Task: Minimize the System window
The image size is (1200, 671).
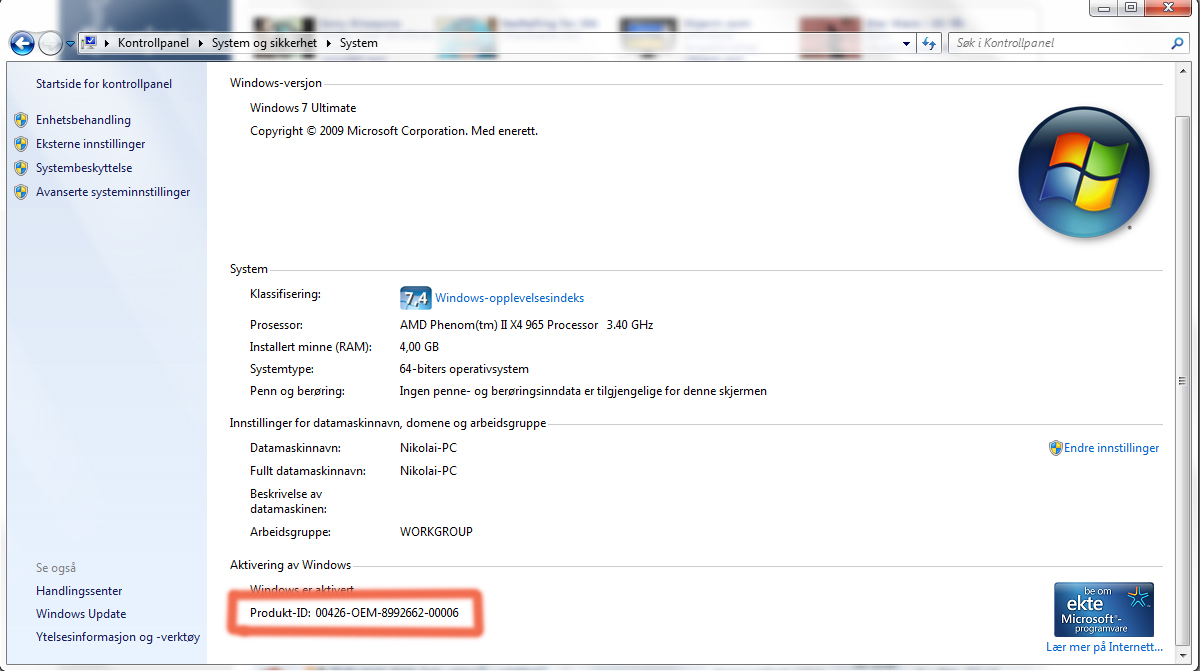Action: click(x=1104, y=7)
